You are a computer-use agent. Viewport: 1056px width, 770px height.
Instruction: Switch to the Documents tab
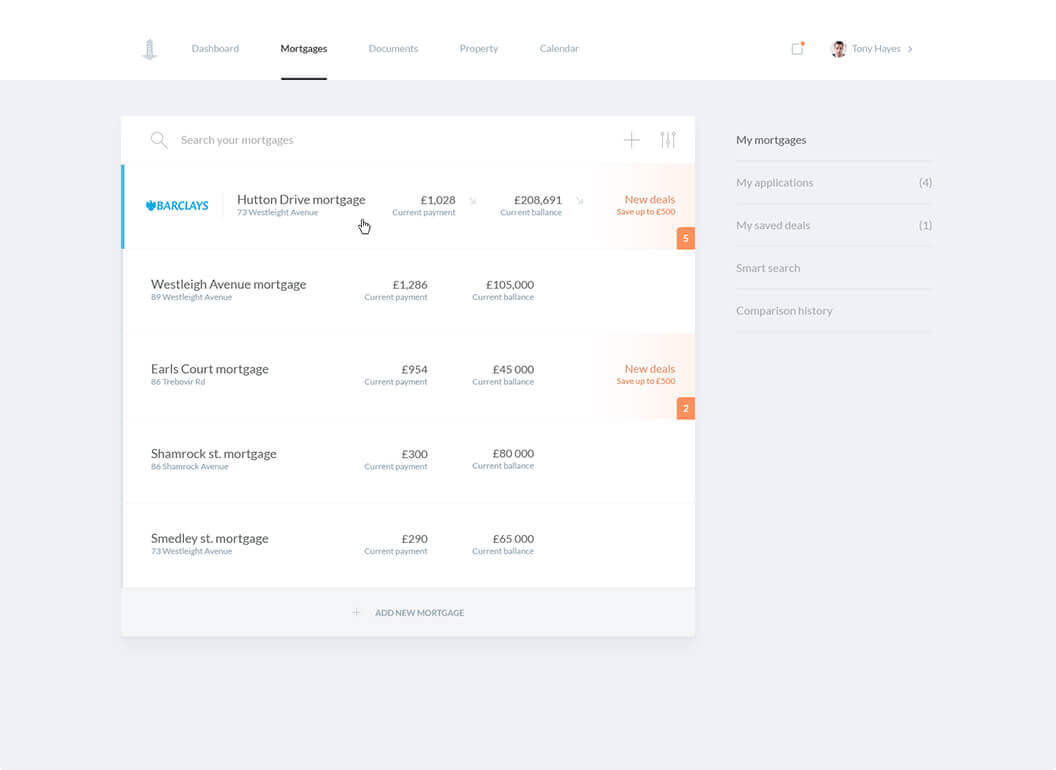[x=393, y=48]
